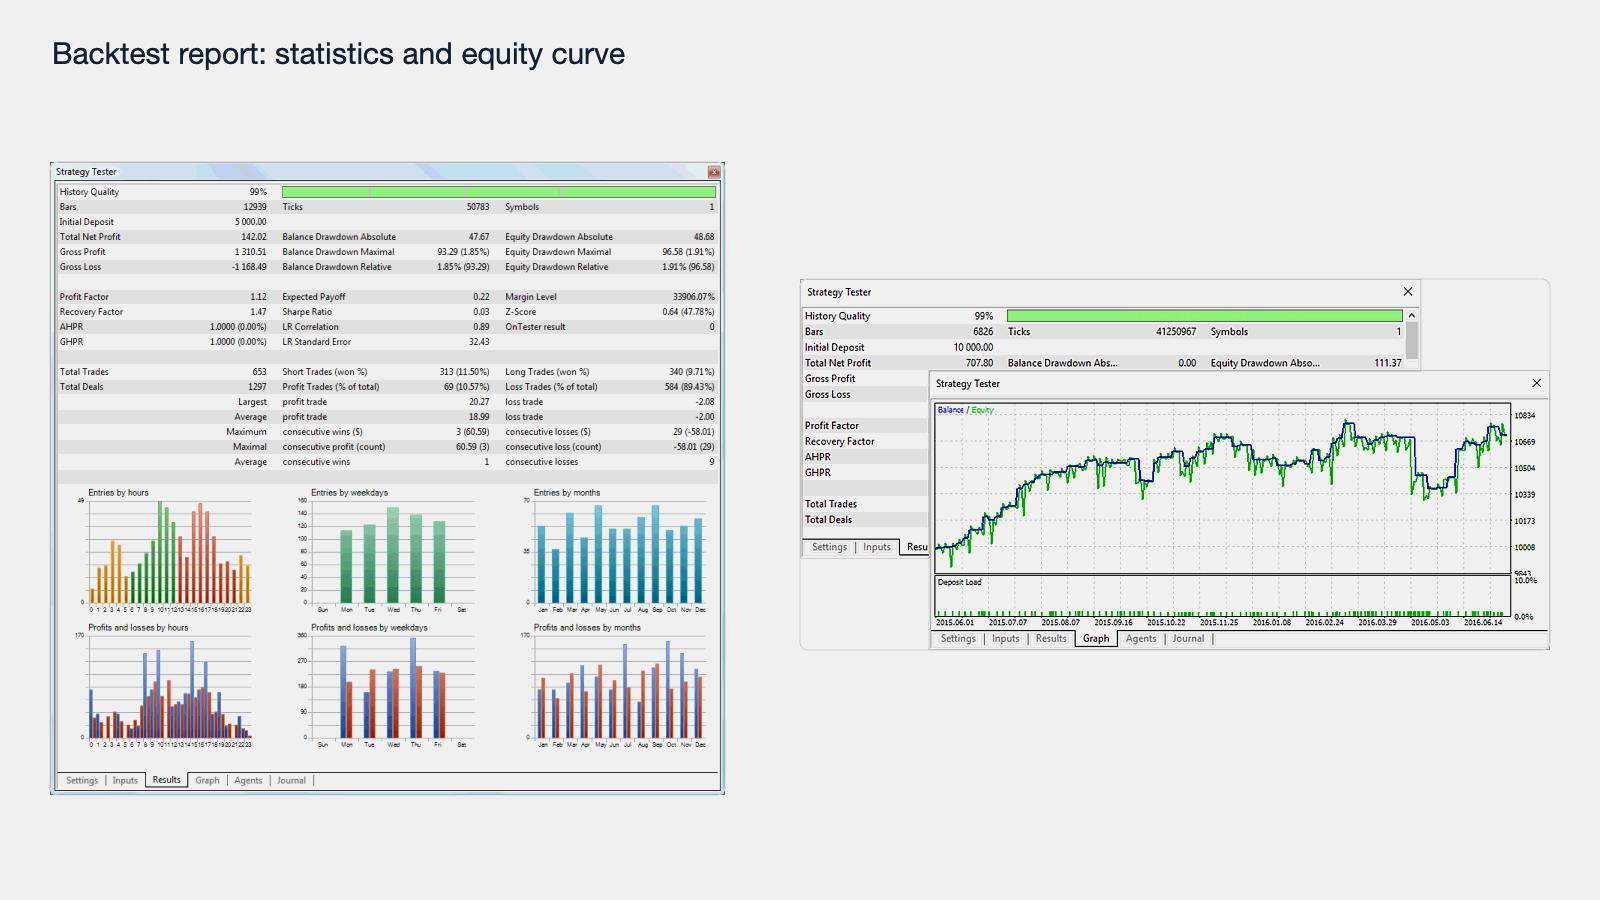This screenshot has height=900, width=1600.
Task: Click the Sharpe Ratio label
Action: point(307,312)
